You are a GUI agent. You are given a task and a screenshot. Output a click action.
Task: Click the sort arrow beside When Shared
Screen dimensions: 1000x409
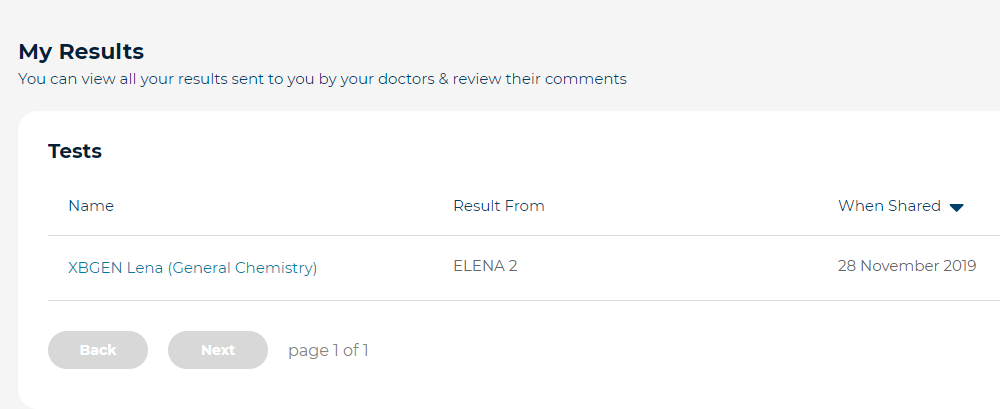coord(956,207)
